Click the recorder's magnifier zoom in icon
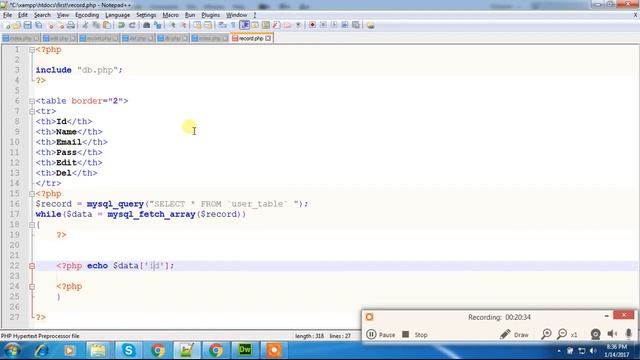Screen dimensions: 640x360 click(546, 334)
